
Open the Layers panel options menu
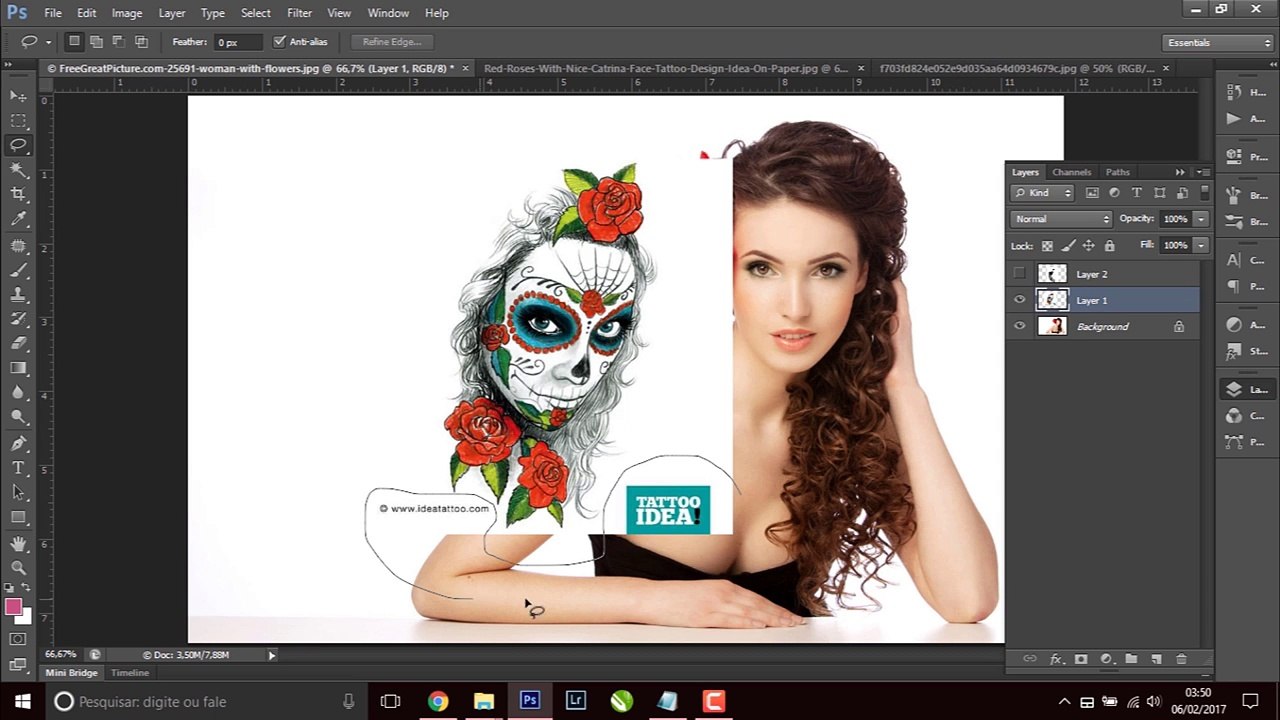1203,172
